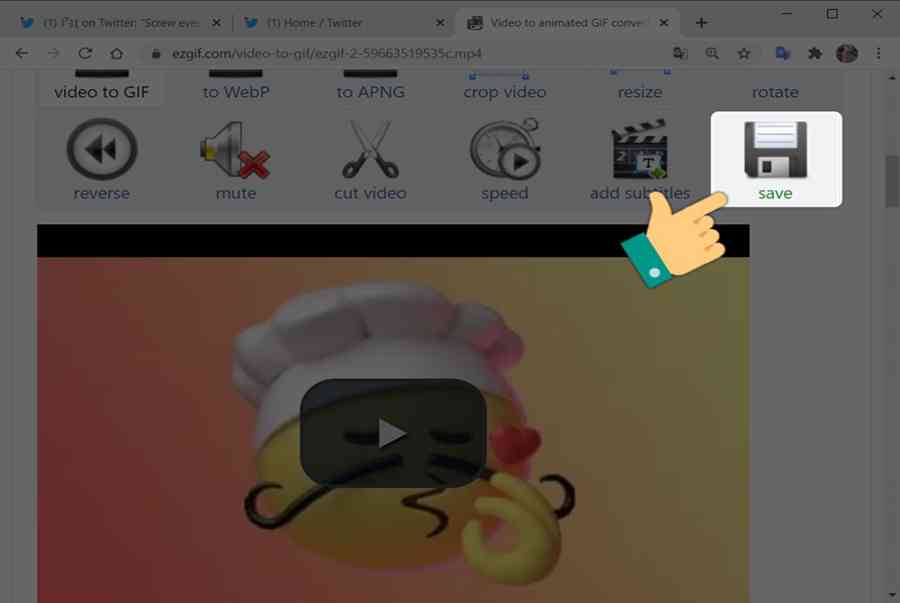Open the zoom magnifier control
This screenshot has height=603, width=900.
click(712, 53)
